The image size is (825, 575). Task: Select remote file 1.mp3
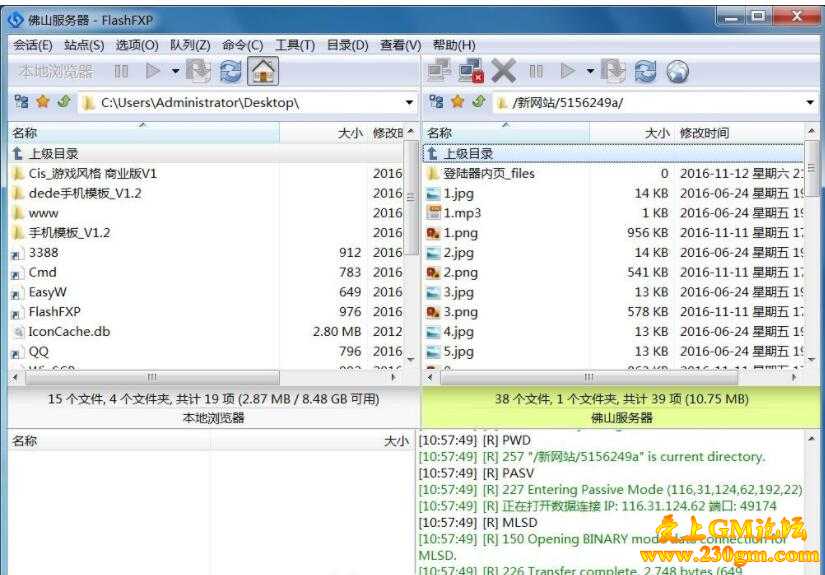click(x=613, y=213)
